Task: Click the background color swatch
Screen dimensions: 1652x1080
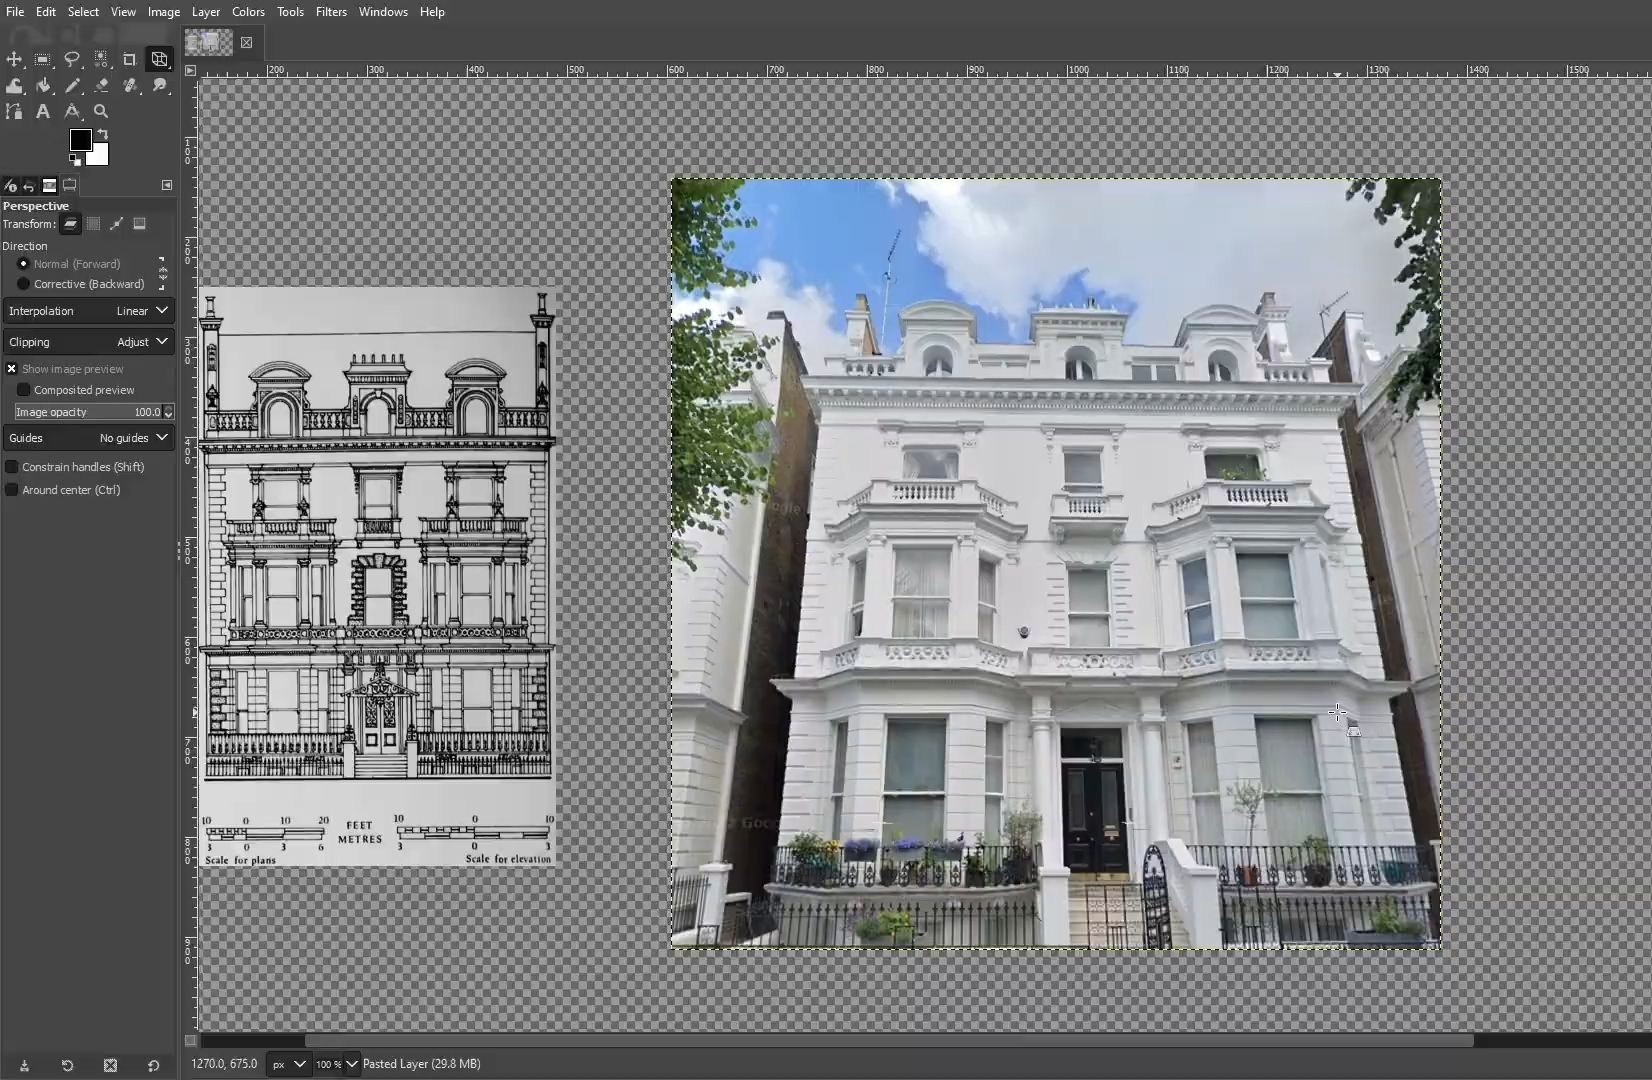Action: tap(100, 157)
